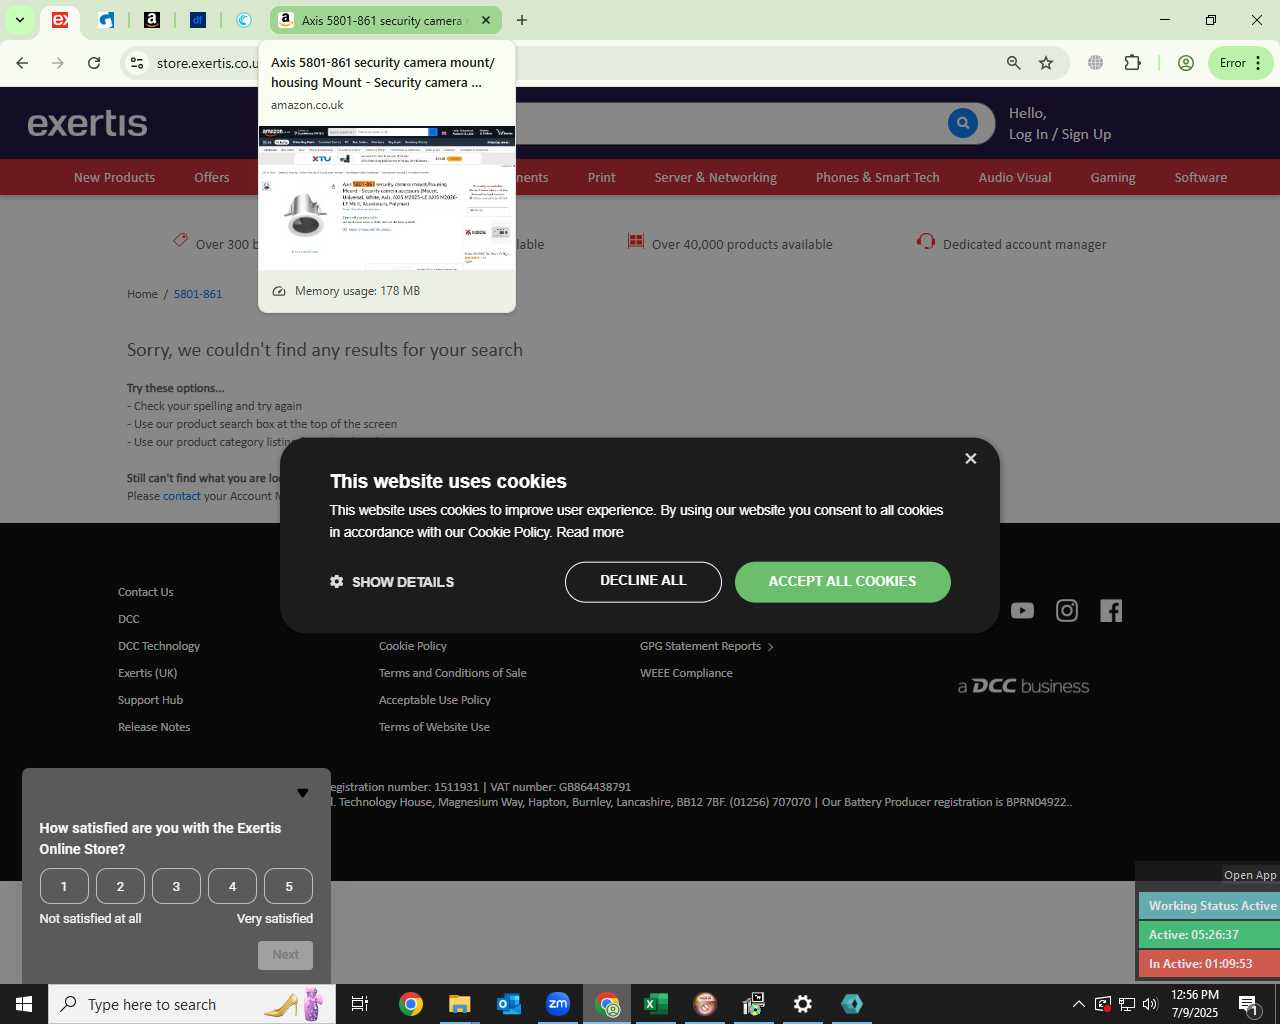Open Exertis Instagram page icon
Screen dimensions: 1280x1024
tap(1067, 610)
